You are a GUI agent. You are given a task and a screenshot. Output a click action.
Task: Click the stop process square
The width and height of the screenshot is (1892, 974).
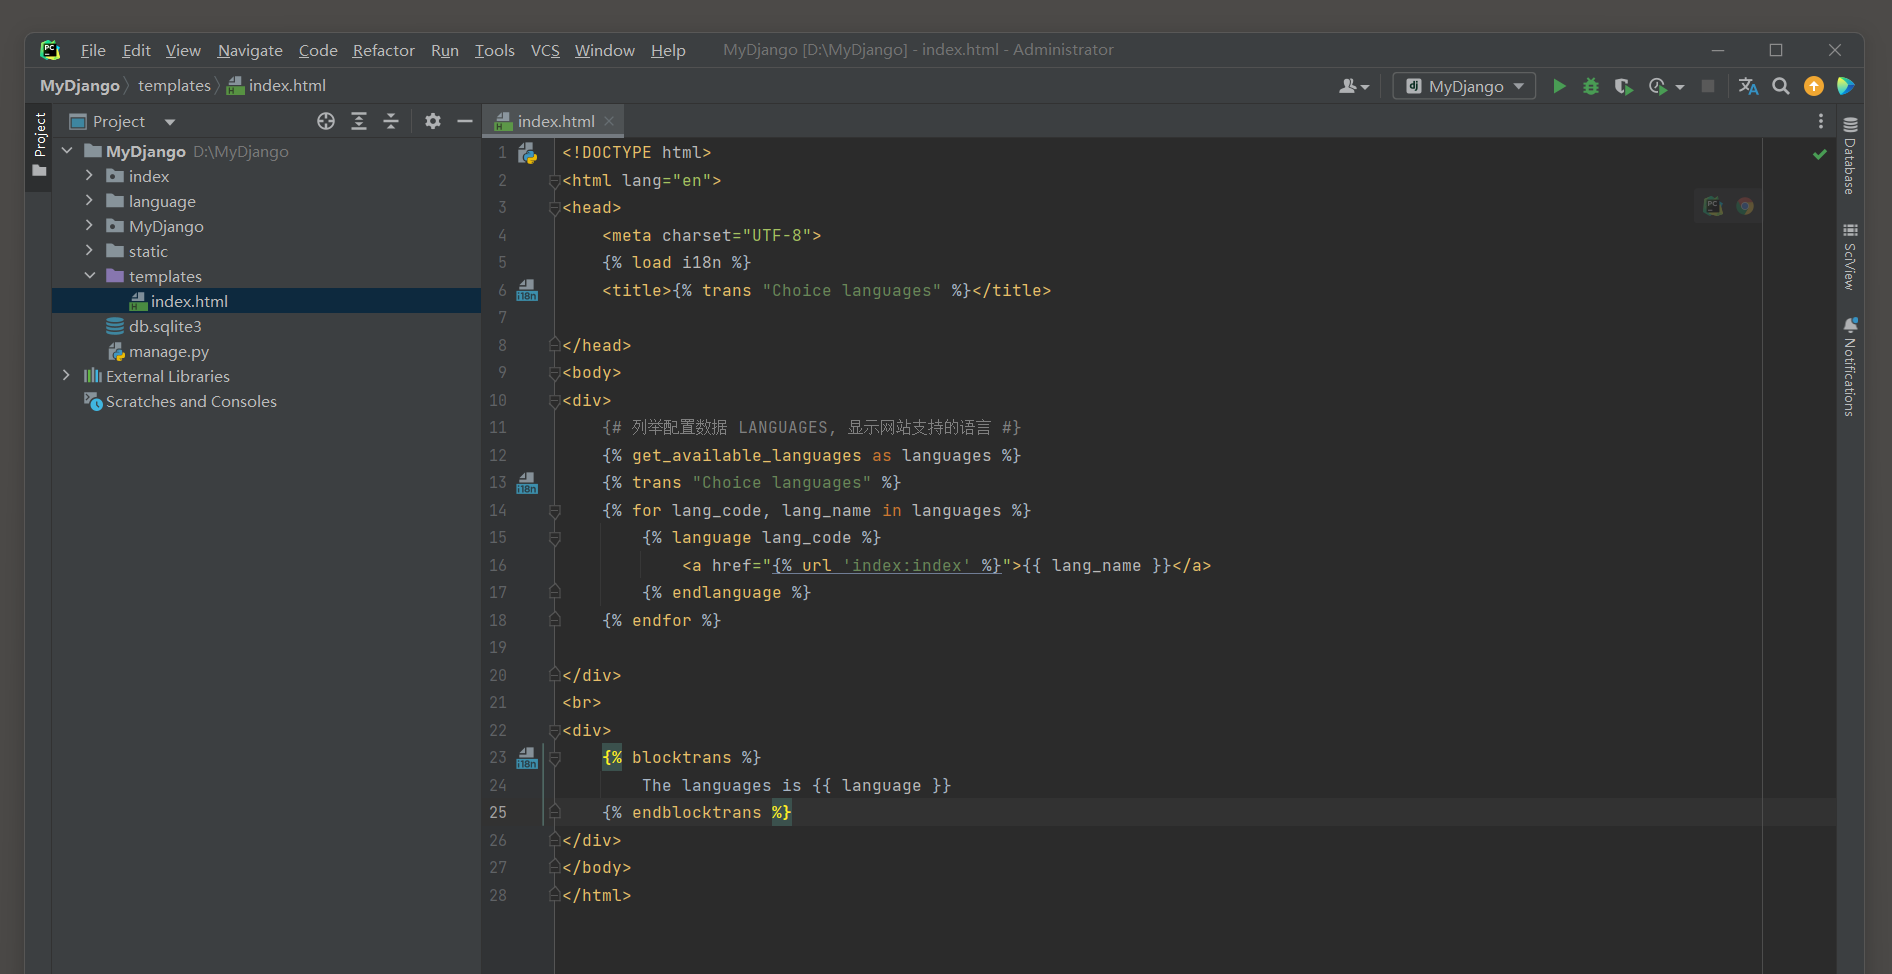click(1708, 86)
